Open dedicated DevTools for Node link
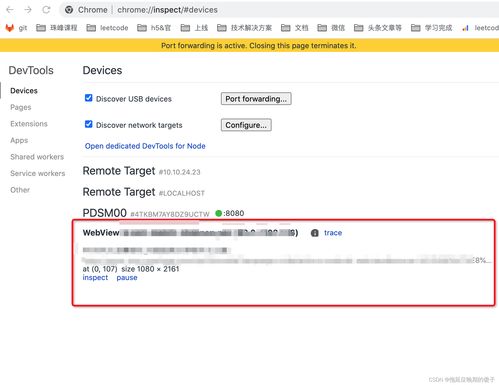This screenshot has height=385, width=499. (145, 146)
